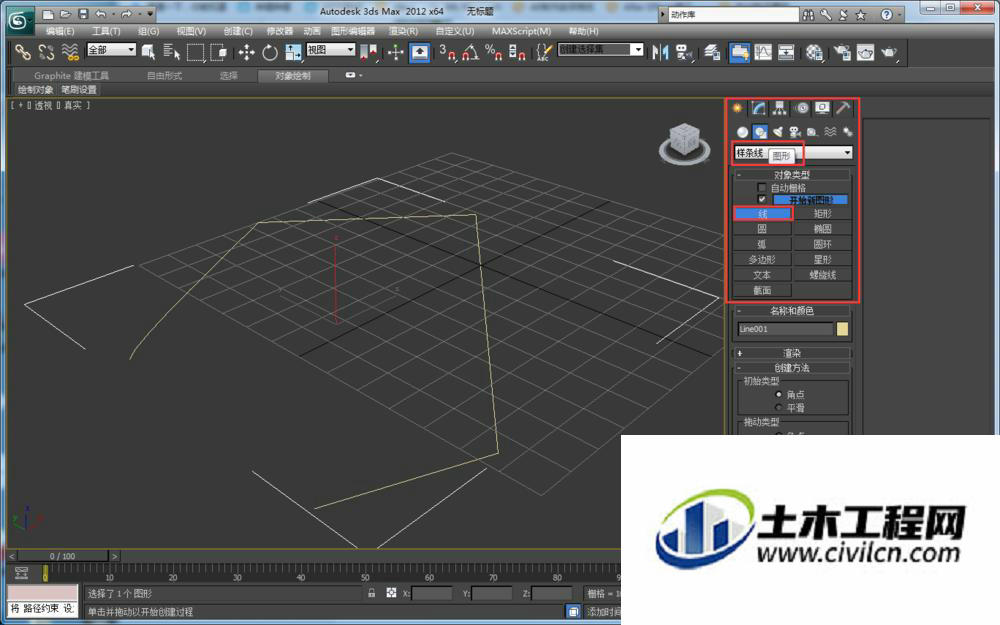The image size is (1000, 625).
Task: Open the Layer Manager icon
Action: click(x=712, y=52)
